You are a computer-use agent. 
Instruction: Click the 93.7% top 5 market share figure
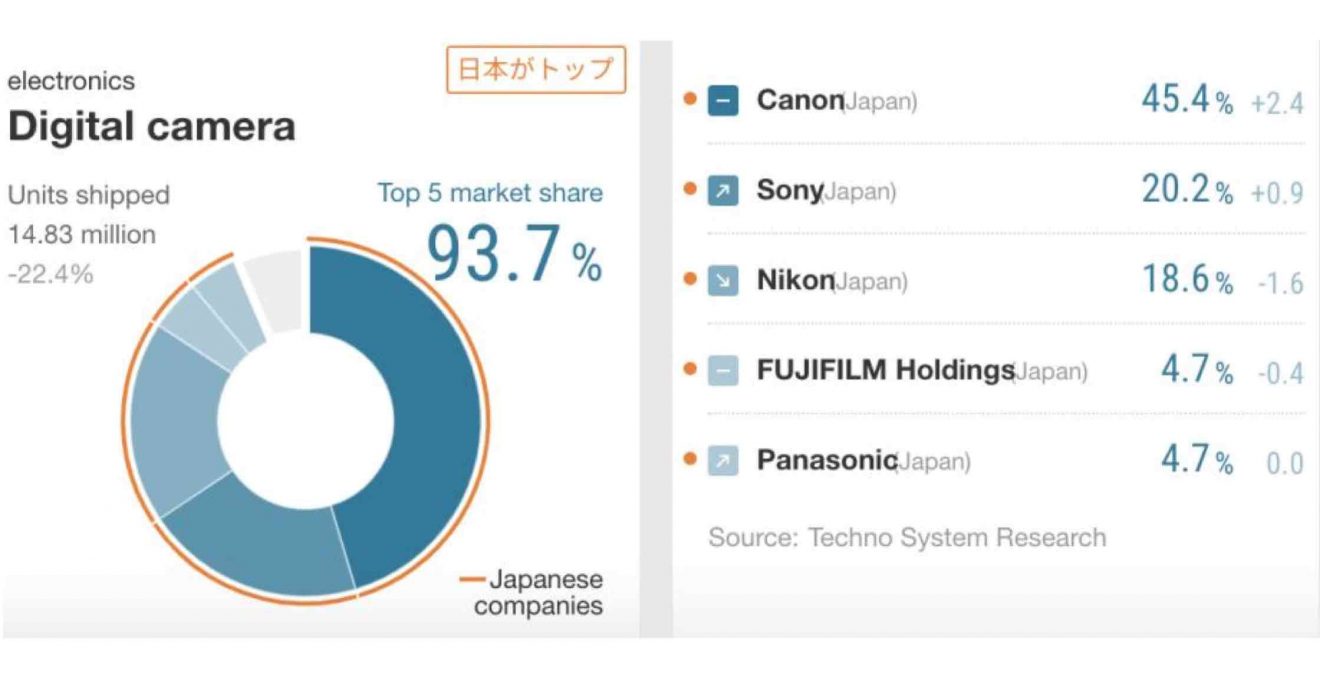point(516,252)
